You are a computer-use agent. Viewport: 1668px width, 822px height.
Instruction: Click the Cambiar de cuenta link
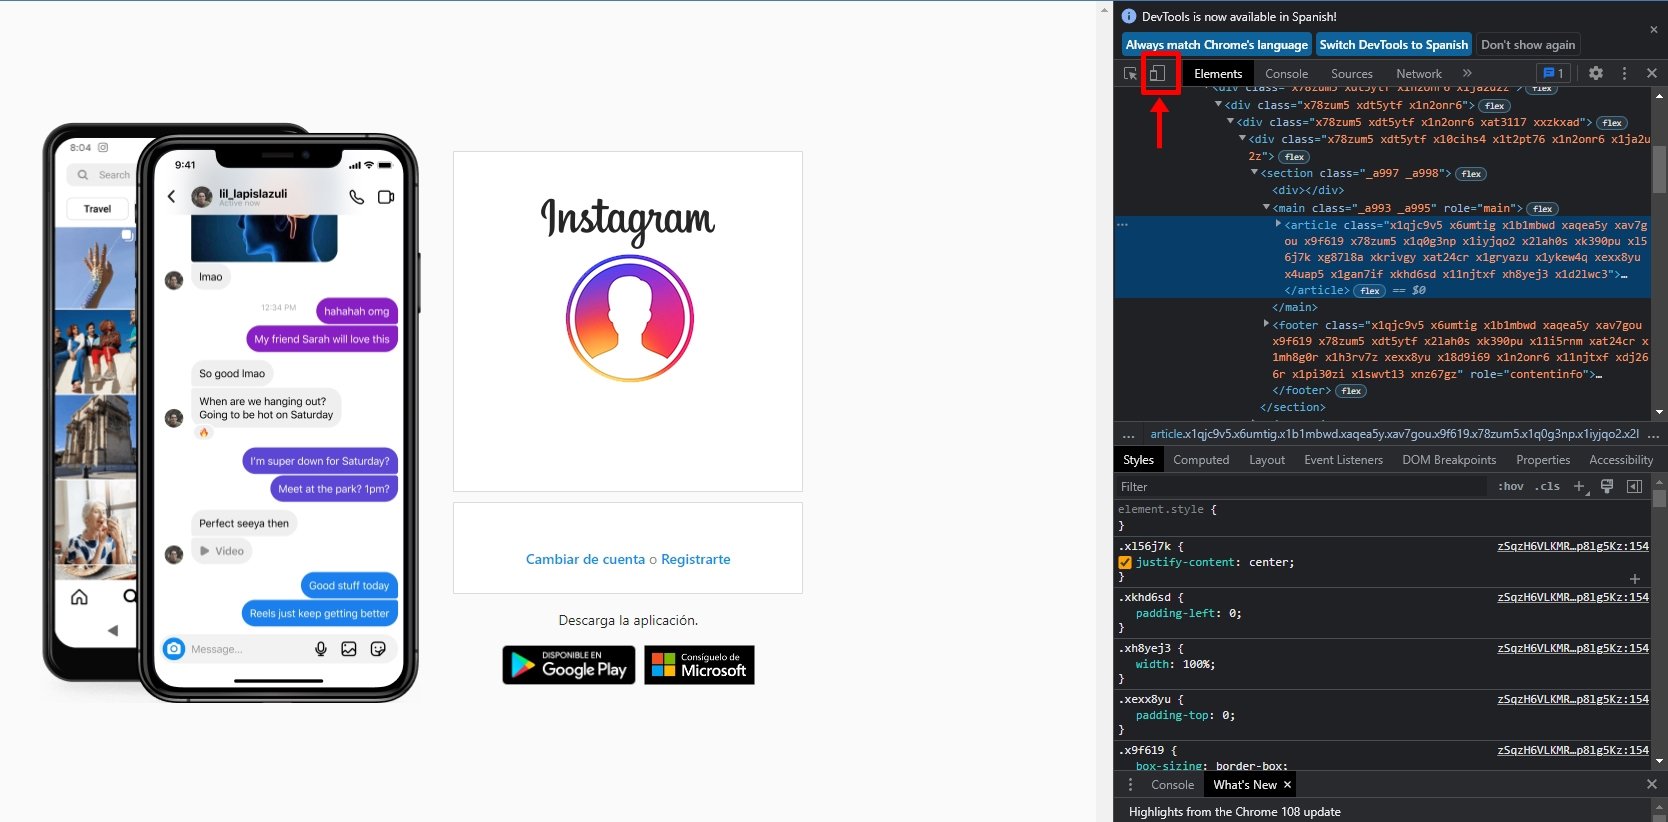click(x=585, y=560)
